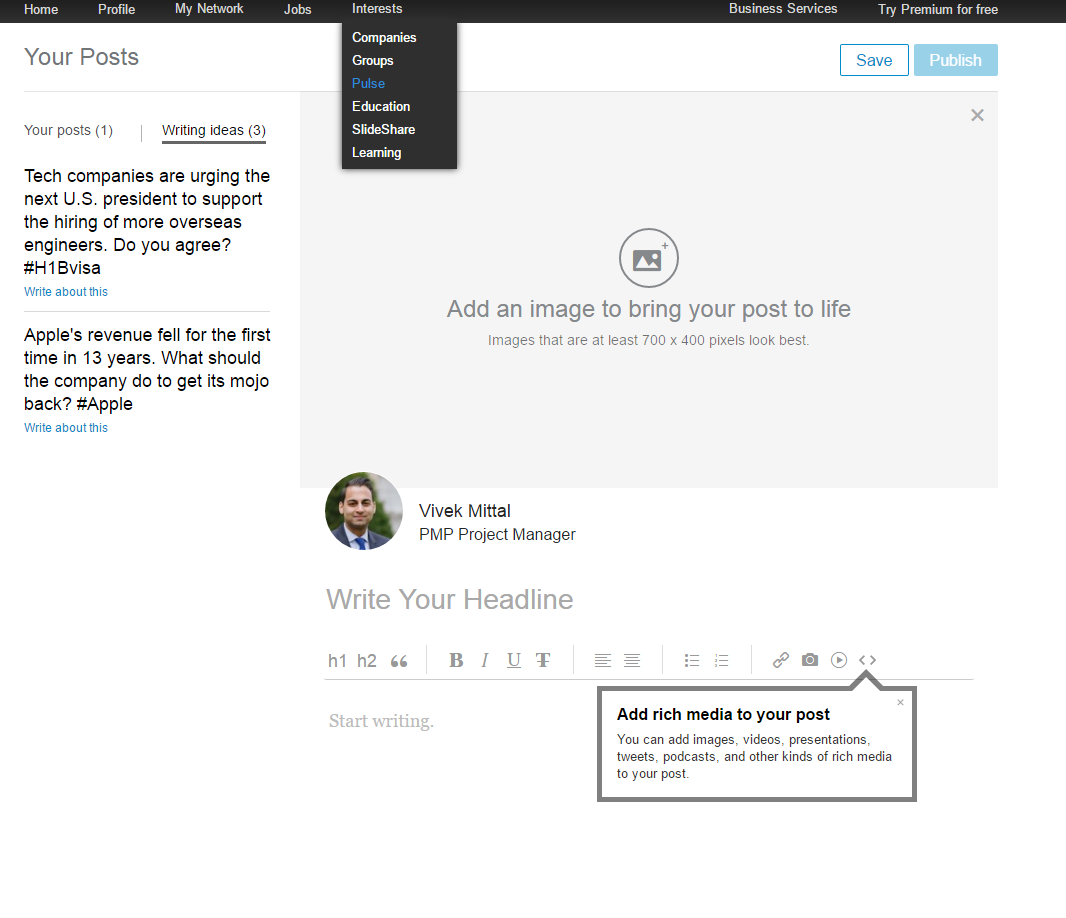Screen dimensions: 1066x918
Task: Select Pulse from the Interests dropdown
Action: [x=368, y=84]
